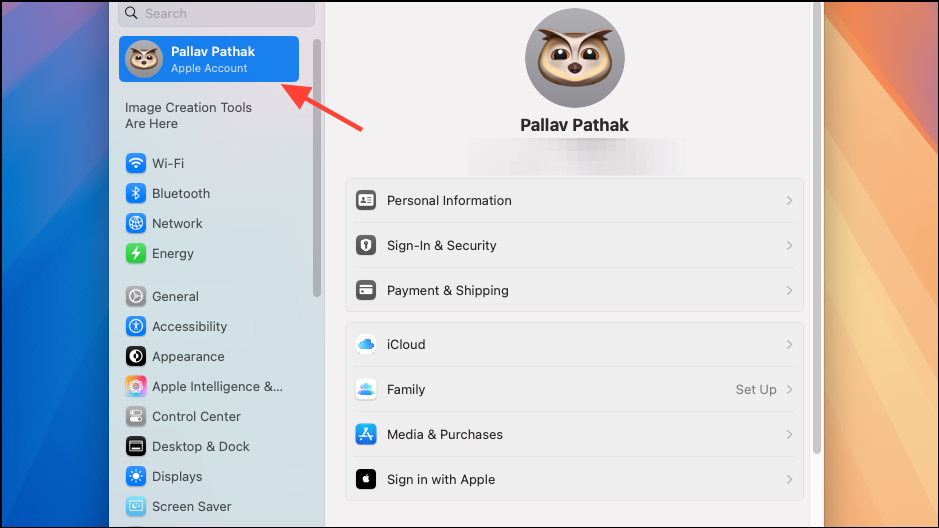The image size is (939, 528).
Task: Click the Sign-In & Security text
Action: (441, 245)
